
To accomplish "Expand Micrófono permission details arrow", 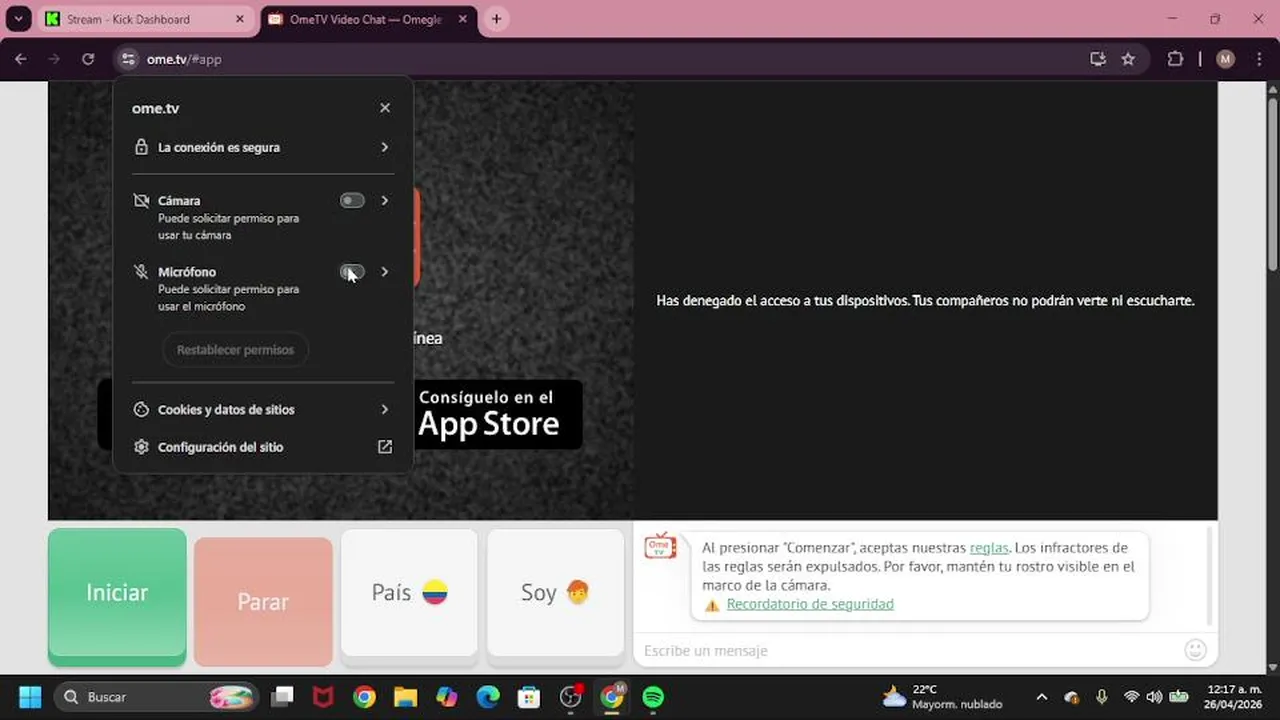I will tap(385, 272).
